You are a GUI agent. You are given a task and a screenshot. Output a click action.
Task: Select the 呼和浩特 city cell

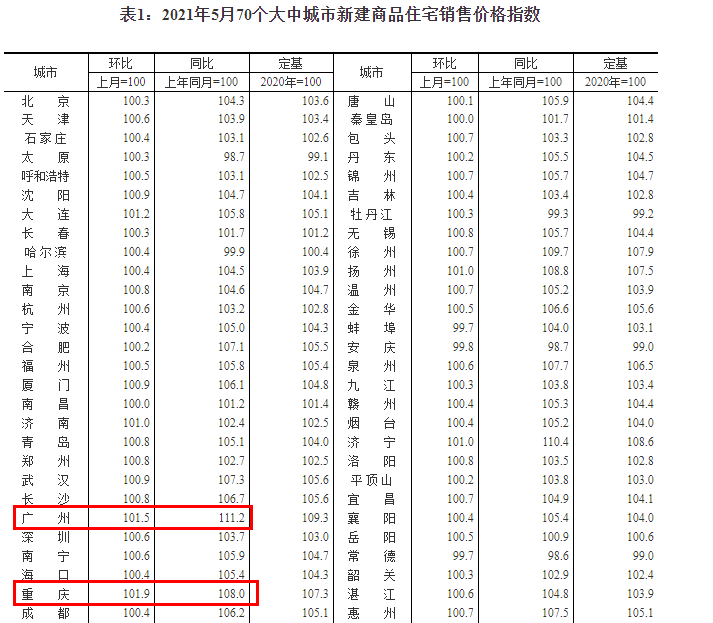click(x=45, y=176)
